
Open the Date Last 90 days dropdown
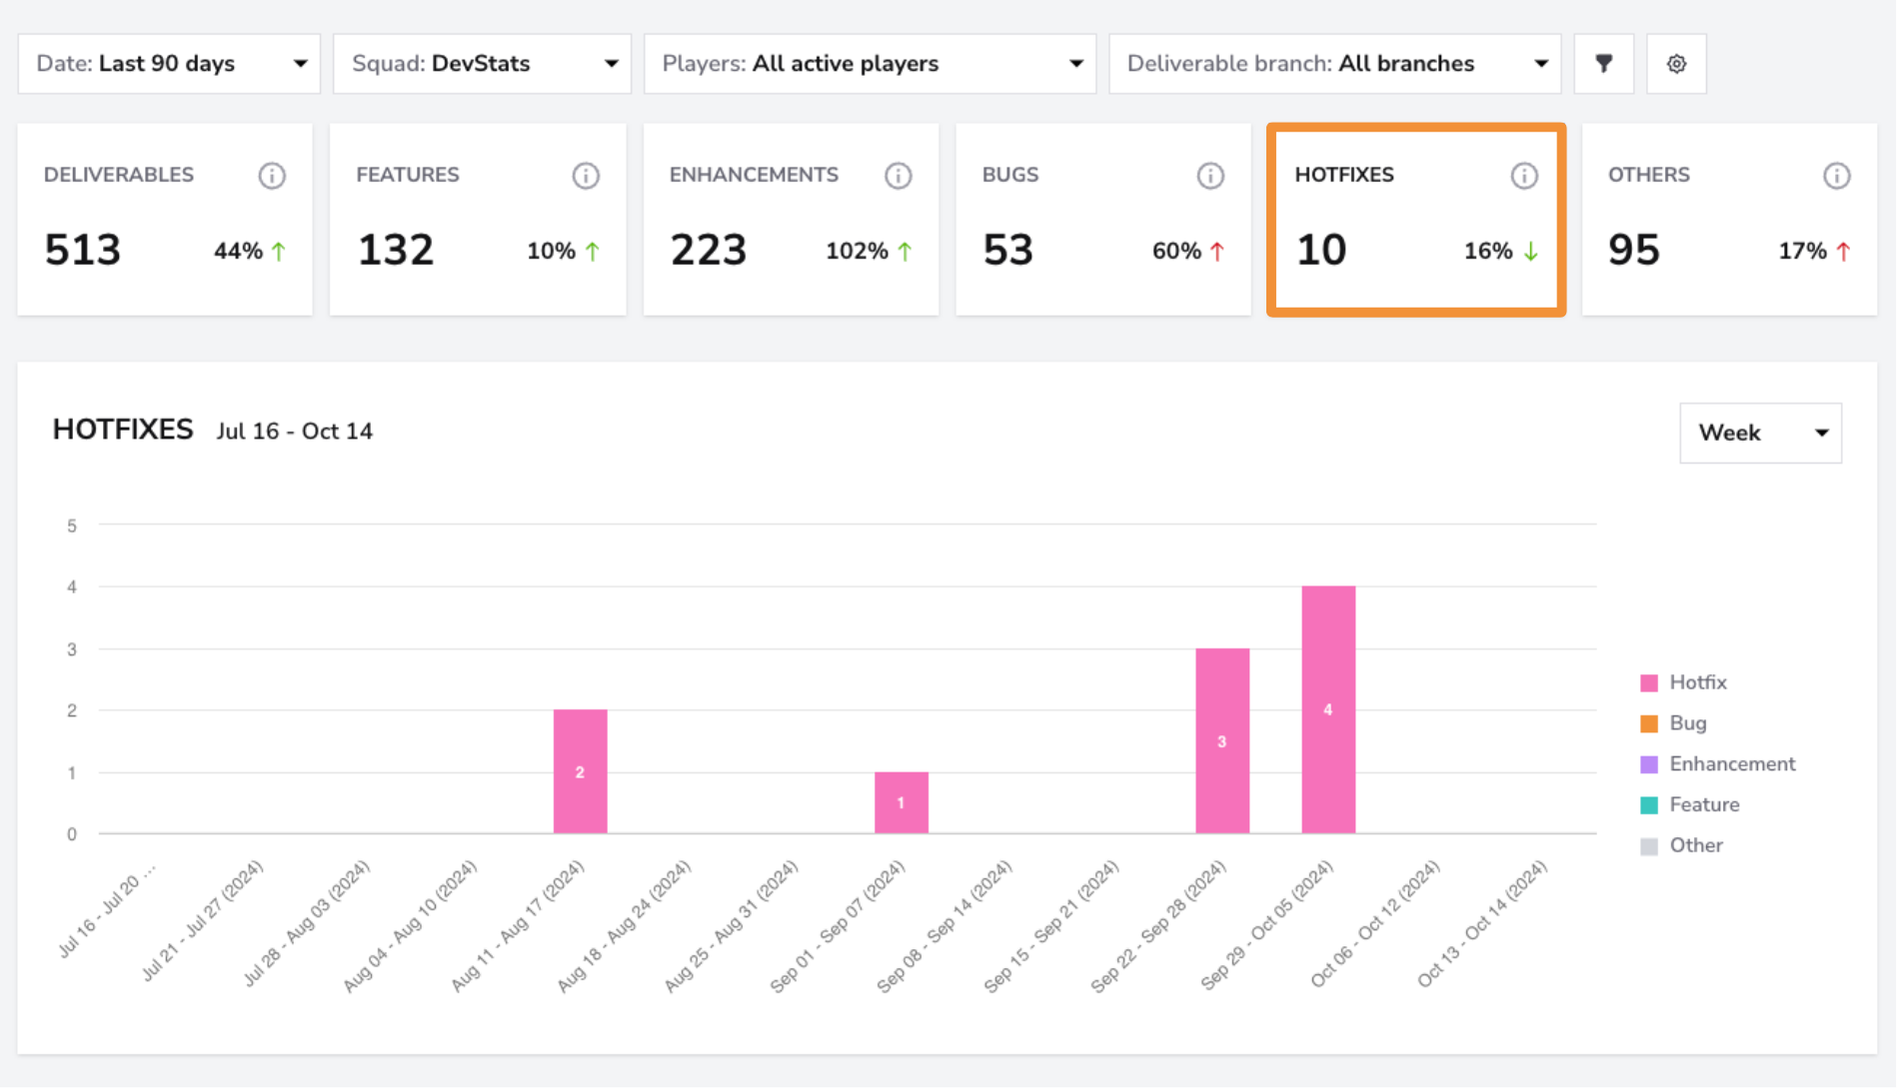tap(169, 64)
